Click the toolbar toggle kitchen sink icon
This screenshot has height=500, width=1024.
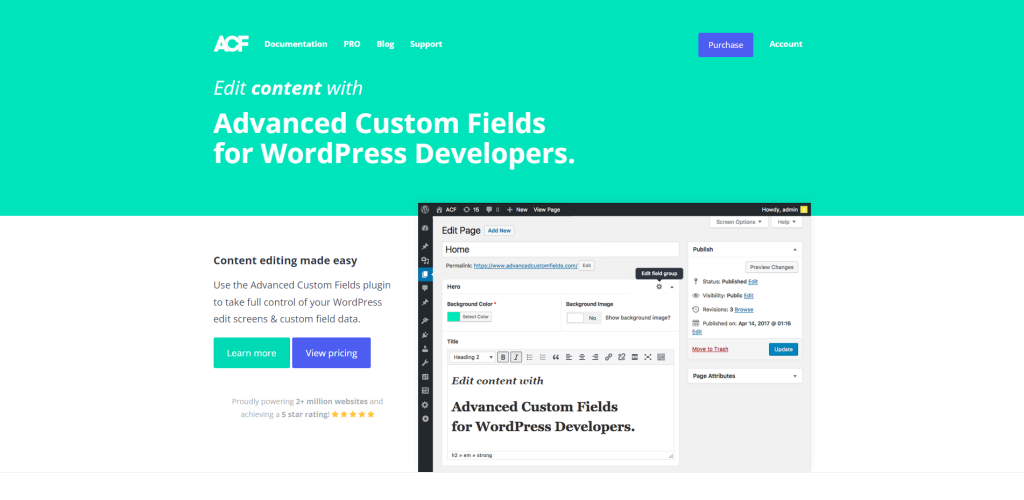(x=661, y=357)
